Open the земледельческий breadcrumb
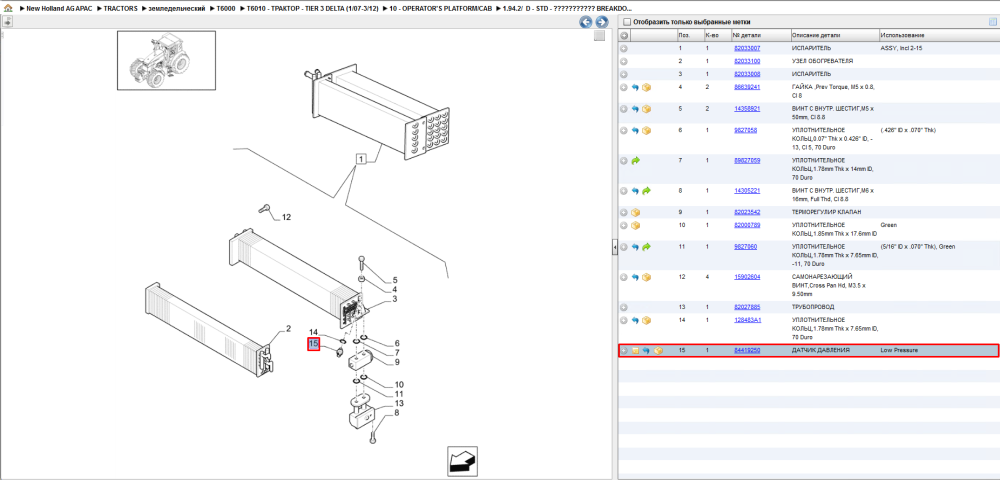This screenshot has height=480, width=1000. tap(177, 8)
